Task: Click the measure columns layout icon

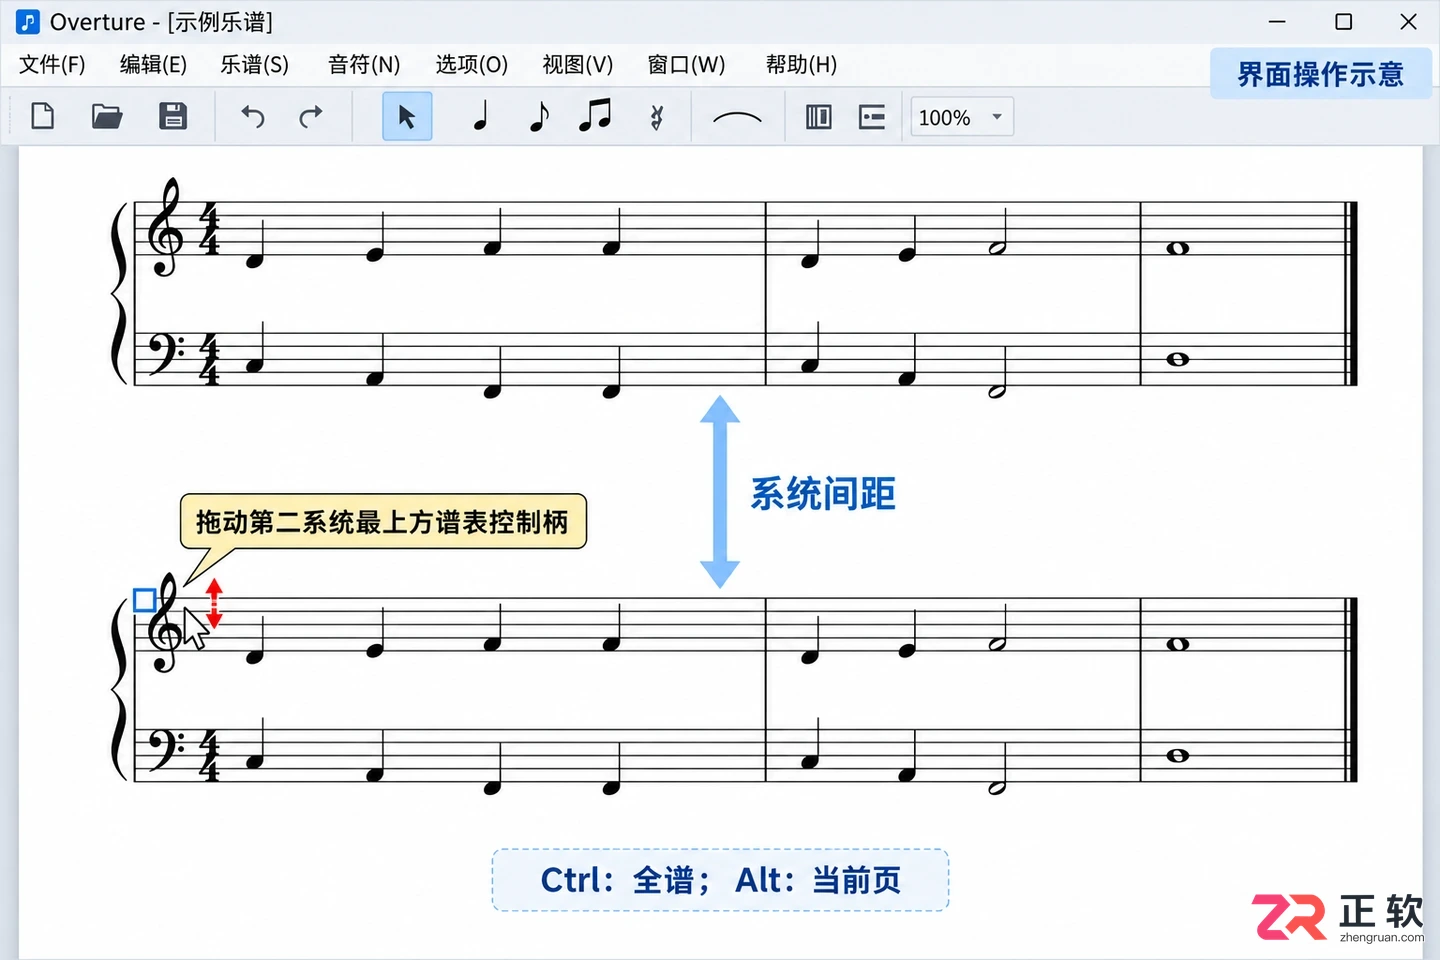Action: point(819,117)
